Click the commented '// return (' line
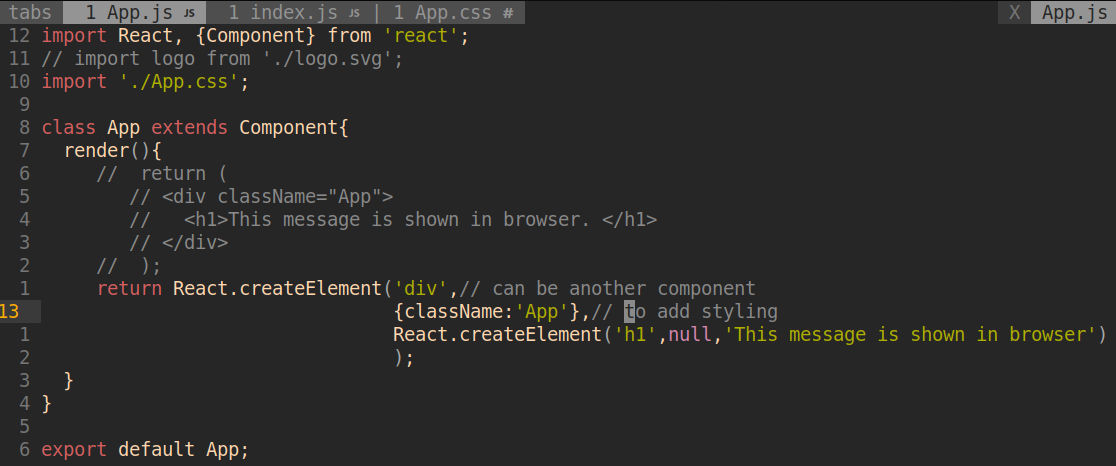Viewport: 1116px width, 466px height. 162,174
